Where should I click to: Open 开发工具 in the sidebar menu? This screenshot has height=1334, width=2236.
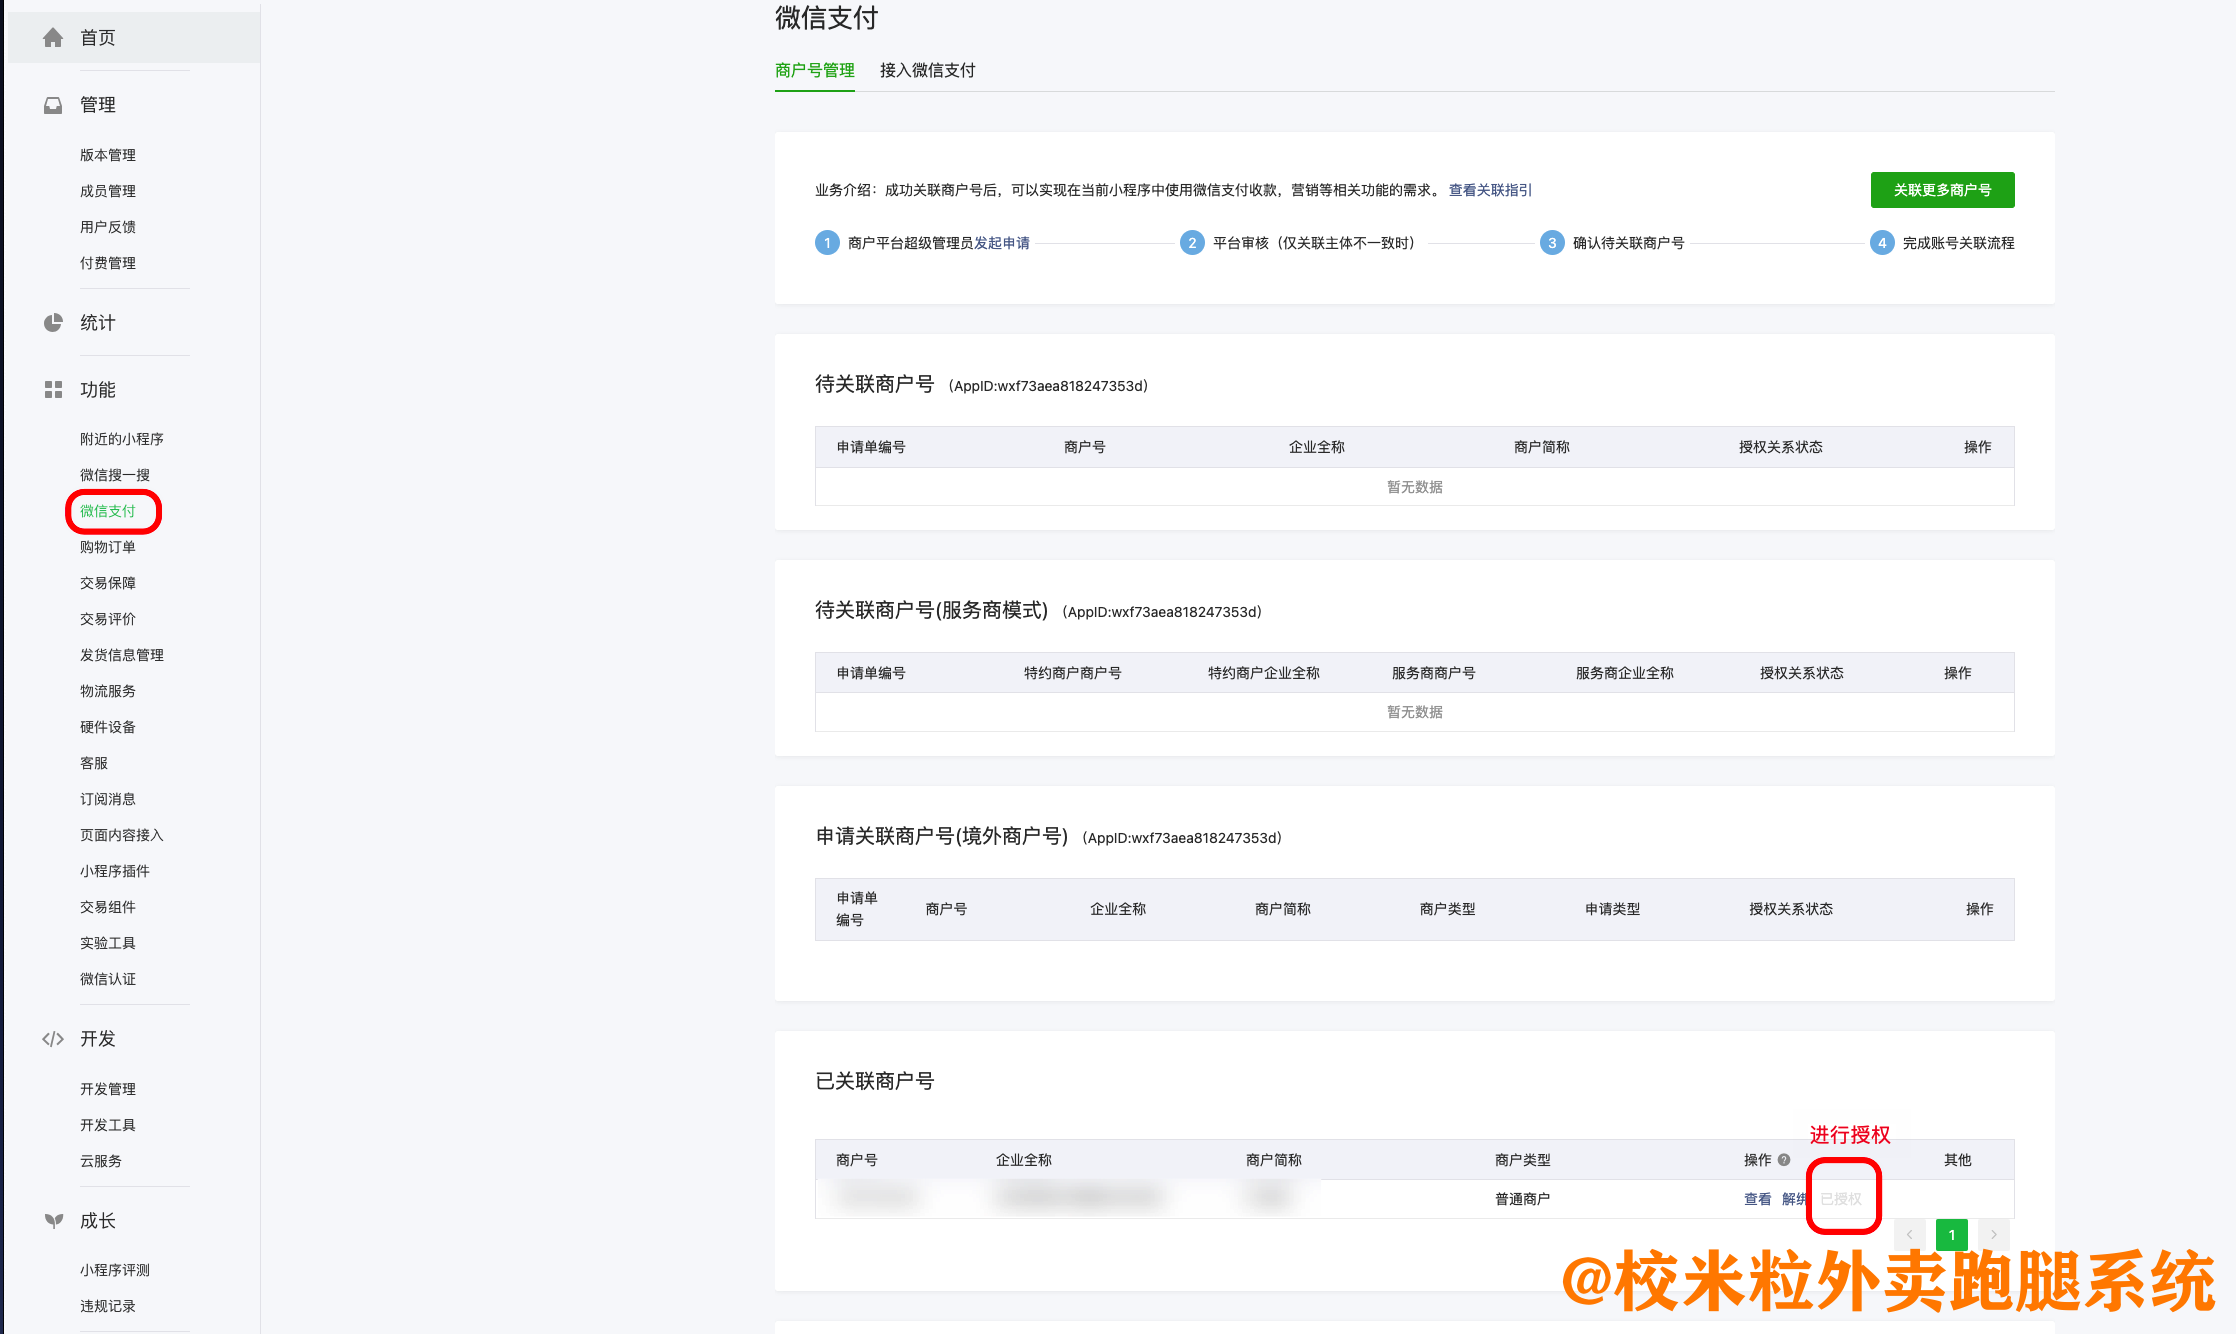tap(106, 1124)
